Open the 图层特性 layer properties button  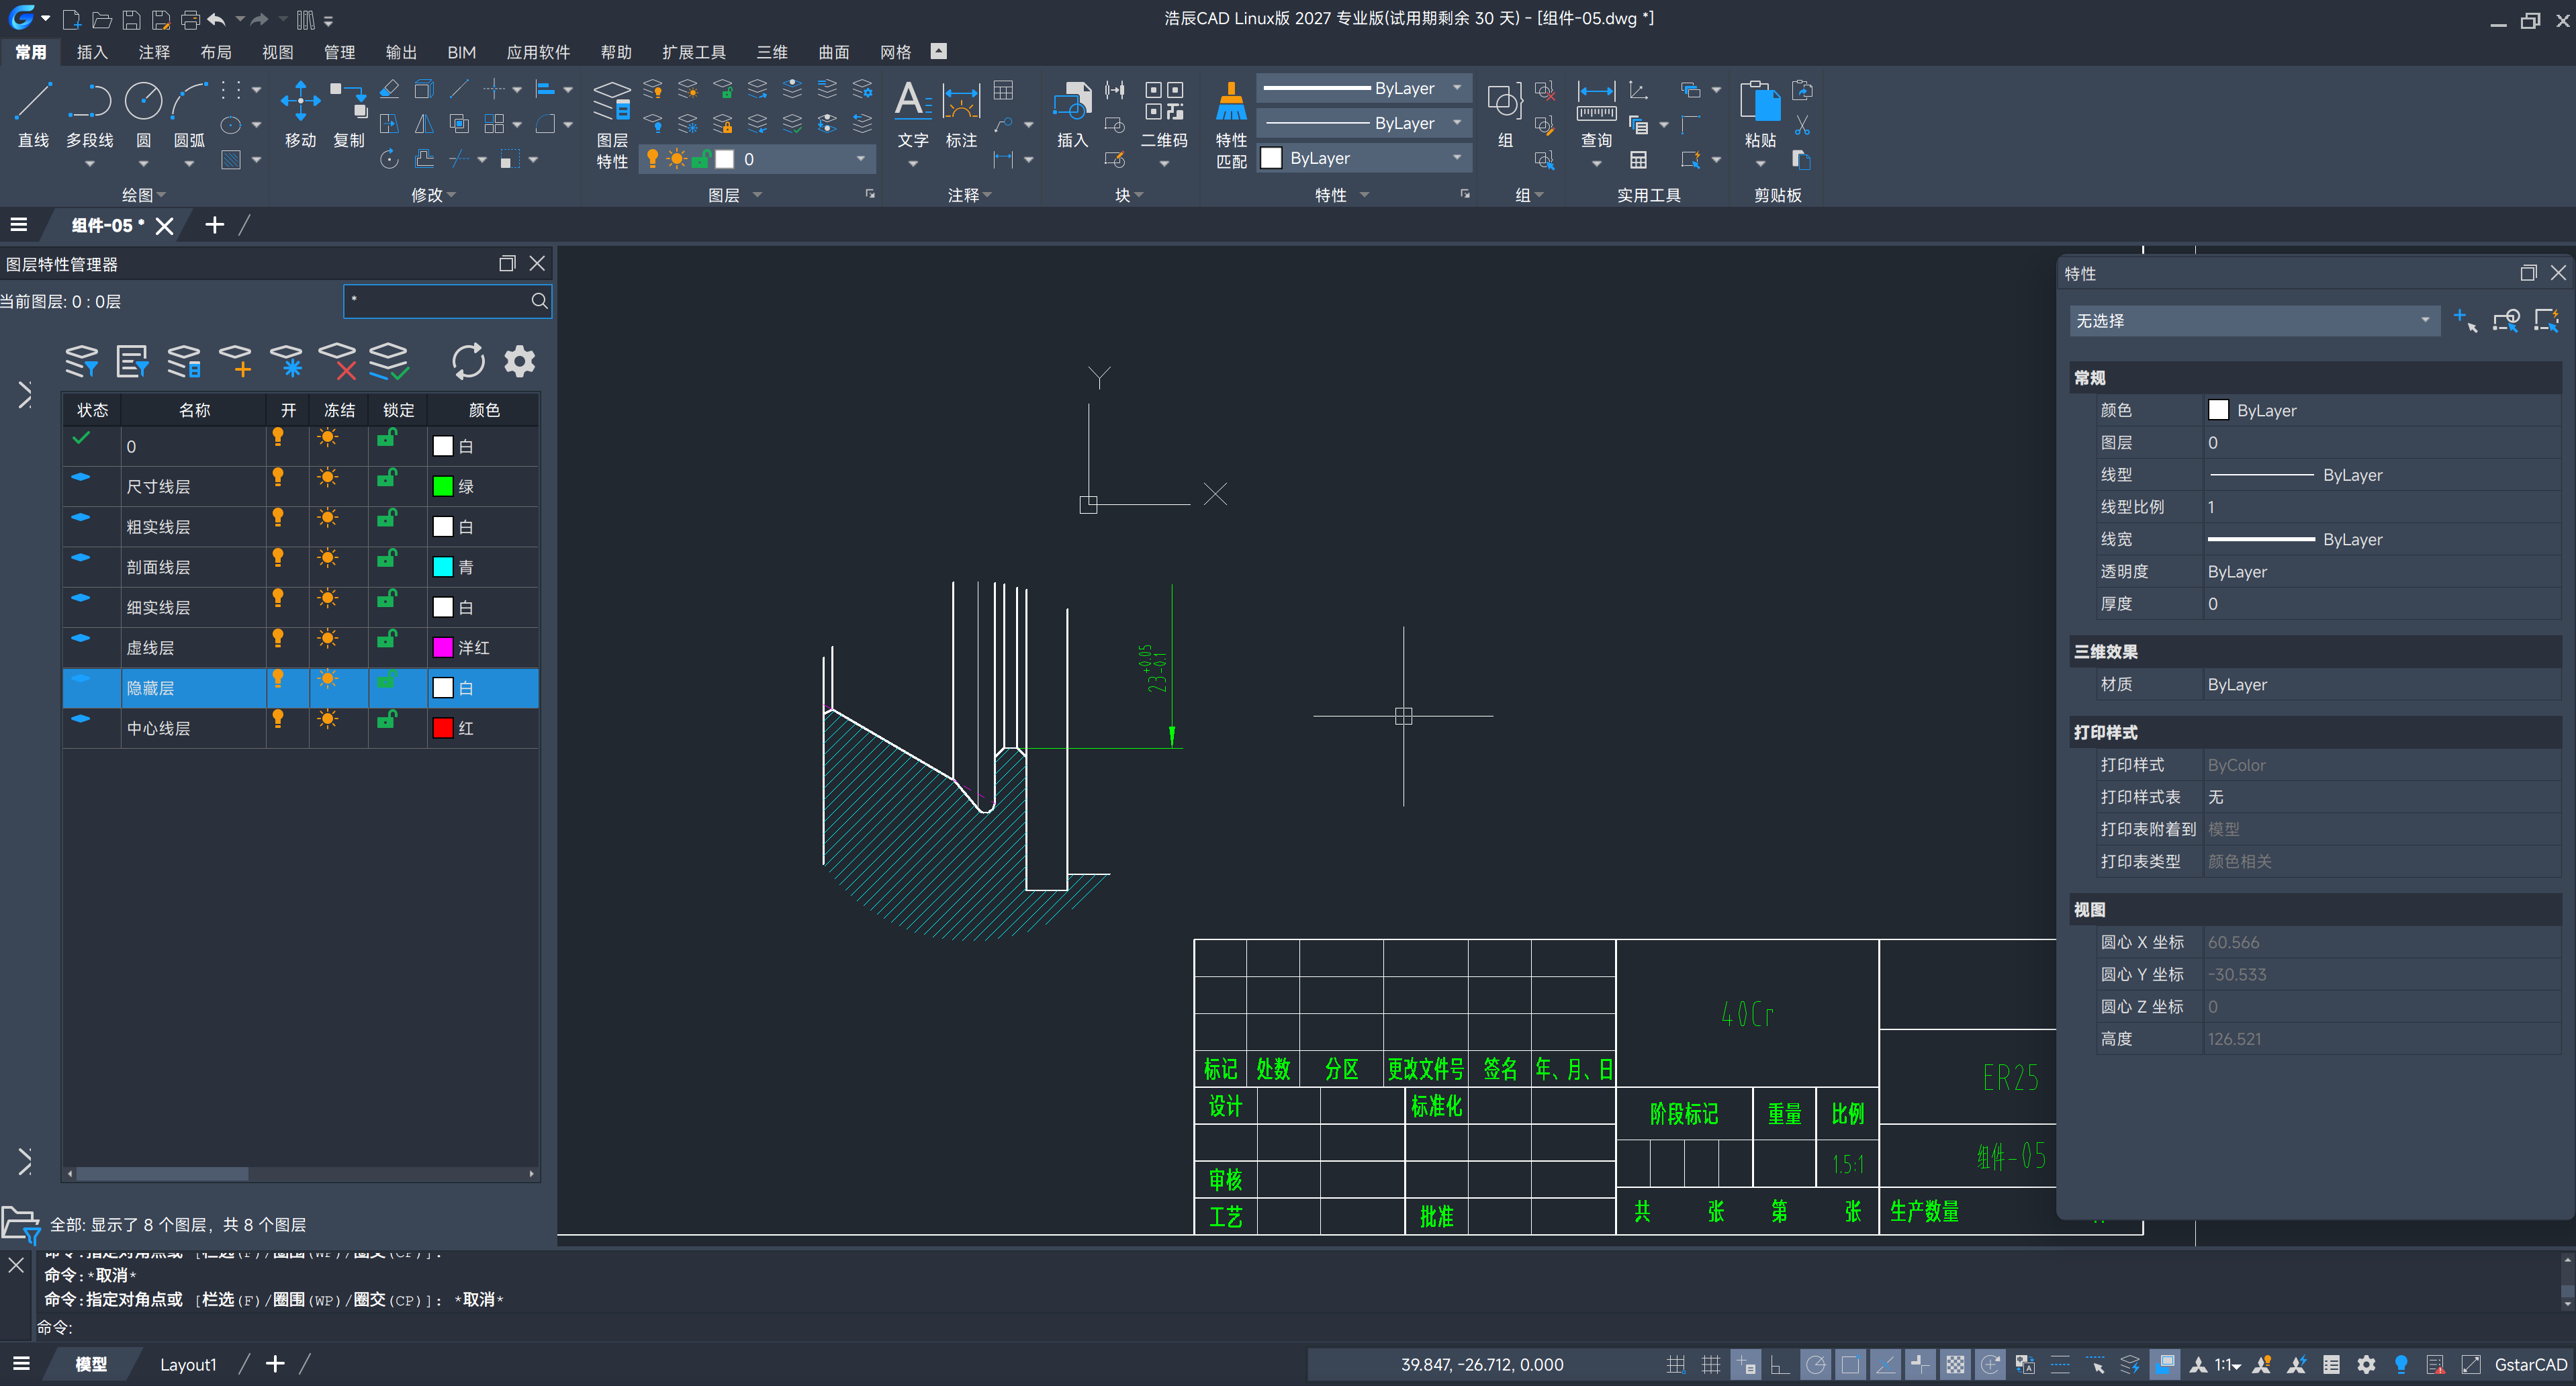pyautogui.click(x=612, y=124)
